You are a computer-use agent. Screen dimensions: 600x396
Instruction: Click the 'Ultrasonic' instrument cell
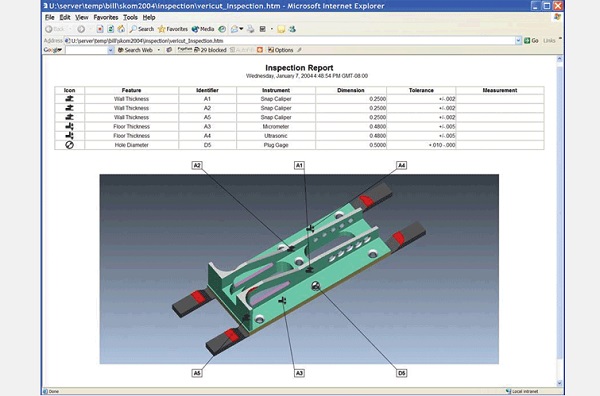(276, 136)
